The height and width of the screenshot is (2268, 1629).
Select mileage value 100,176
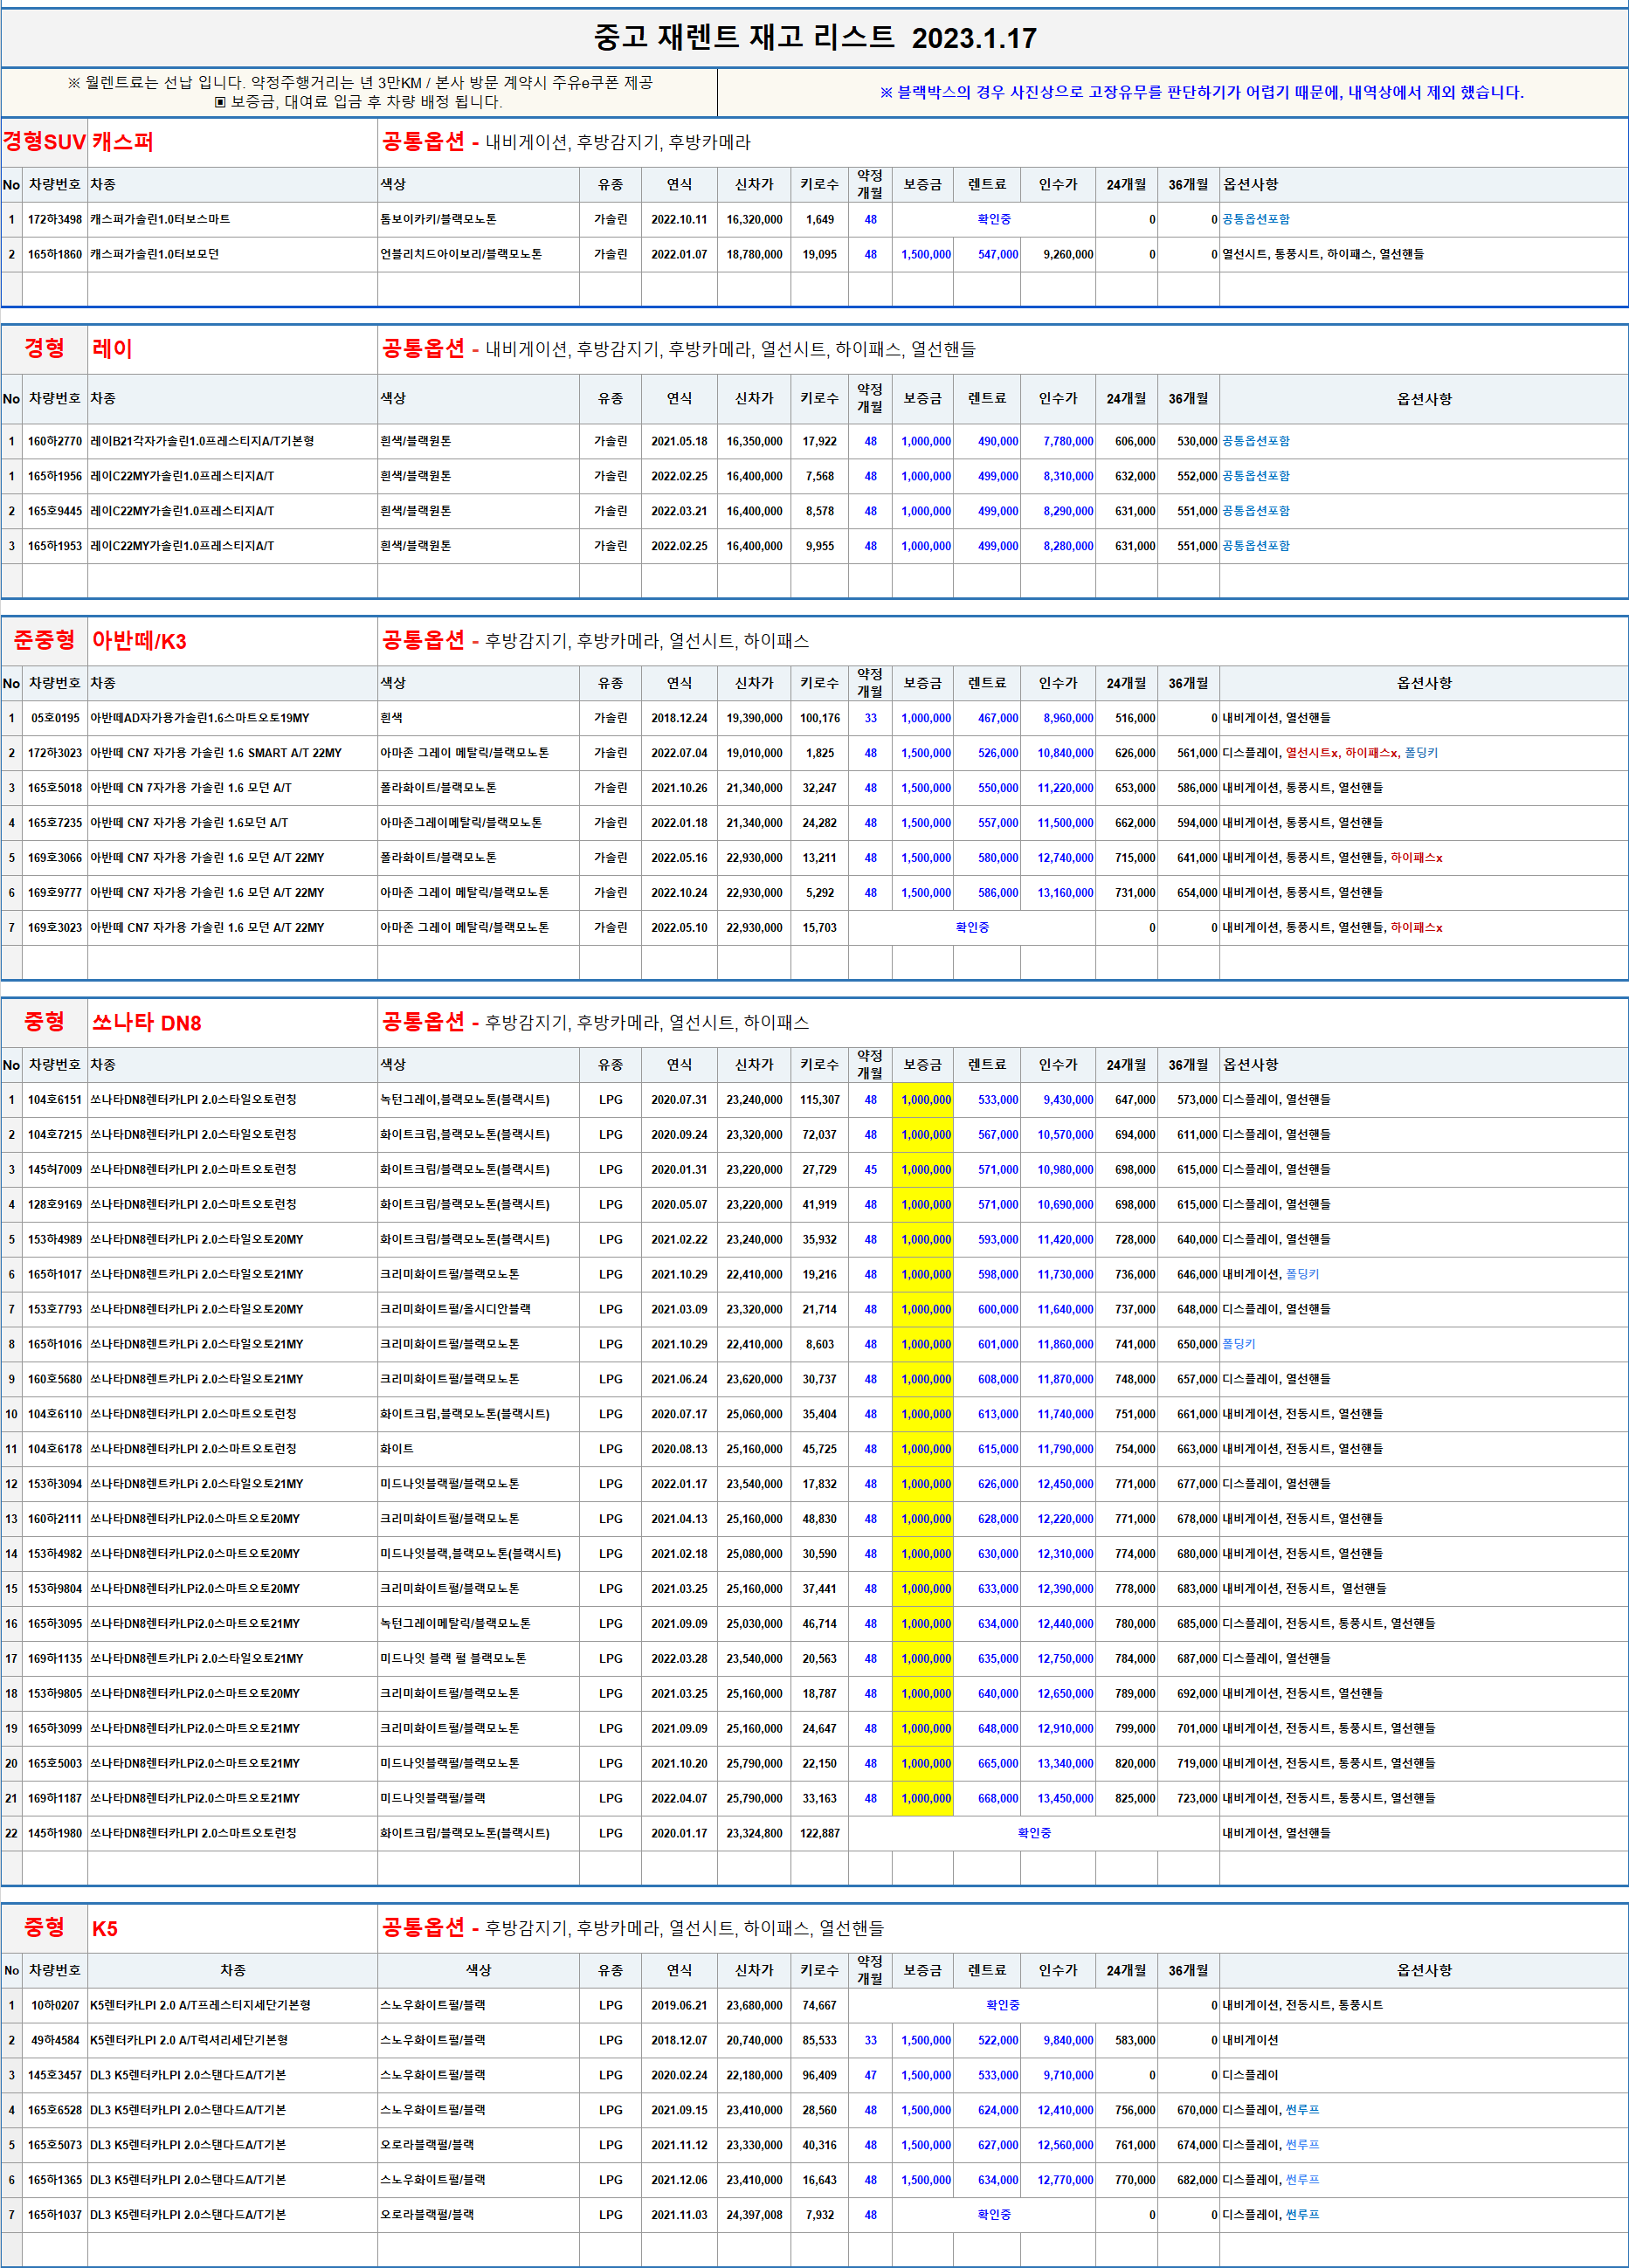click(820, 718)
